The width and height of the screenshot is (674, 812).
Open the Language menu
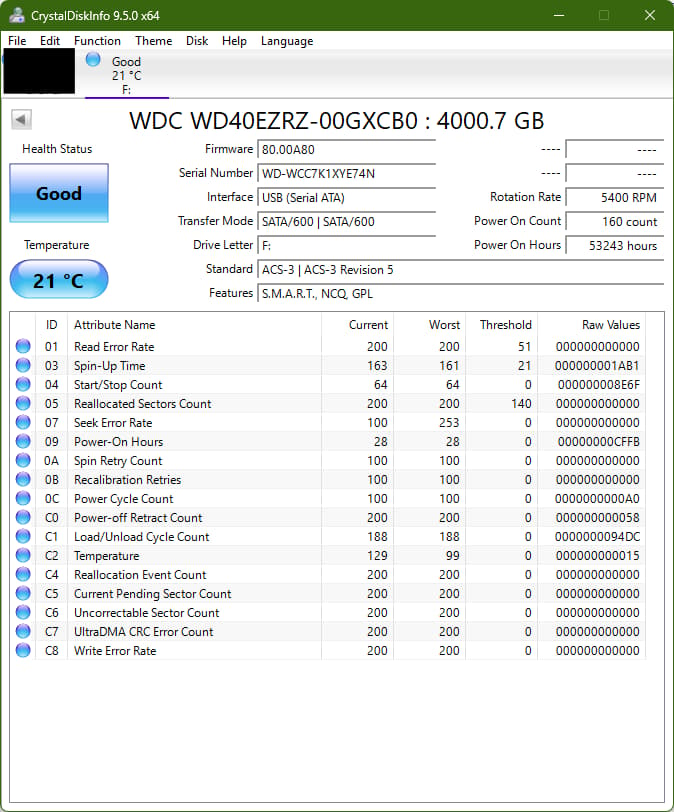287,41
